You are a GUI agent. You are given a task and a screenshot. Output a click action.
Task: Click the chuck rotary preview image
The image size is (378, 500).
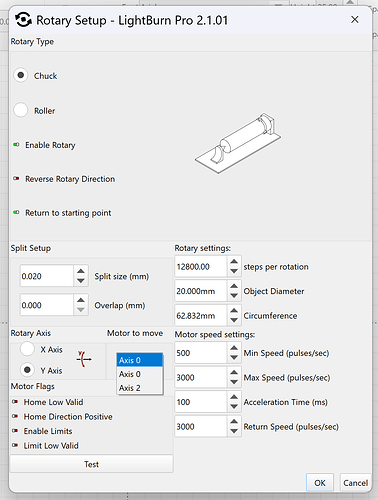point(238,143)
